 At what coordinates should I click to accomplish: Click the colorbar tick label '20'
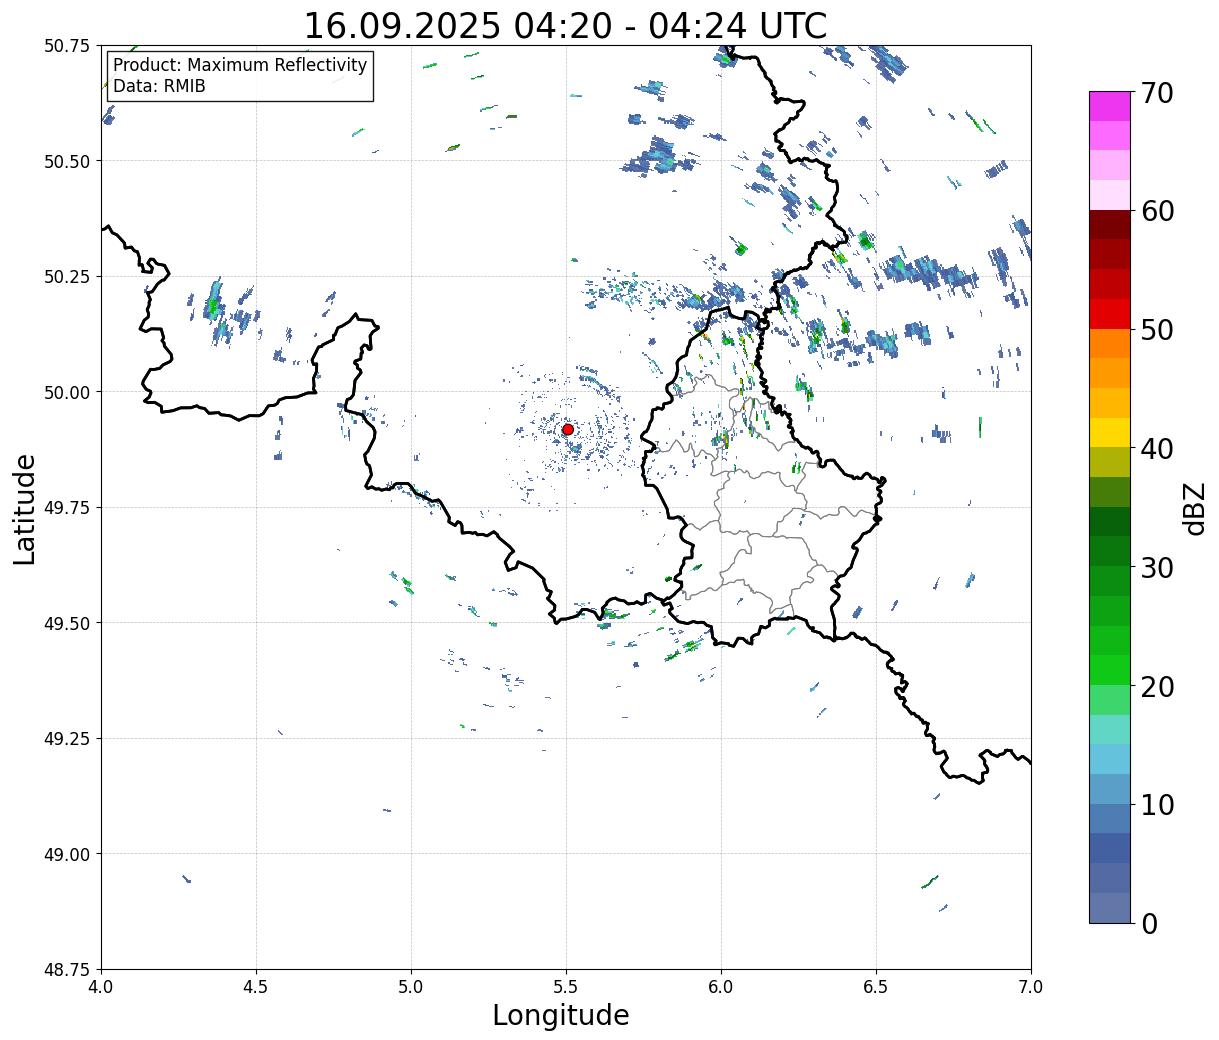(1156, 687)
